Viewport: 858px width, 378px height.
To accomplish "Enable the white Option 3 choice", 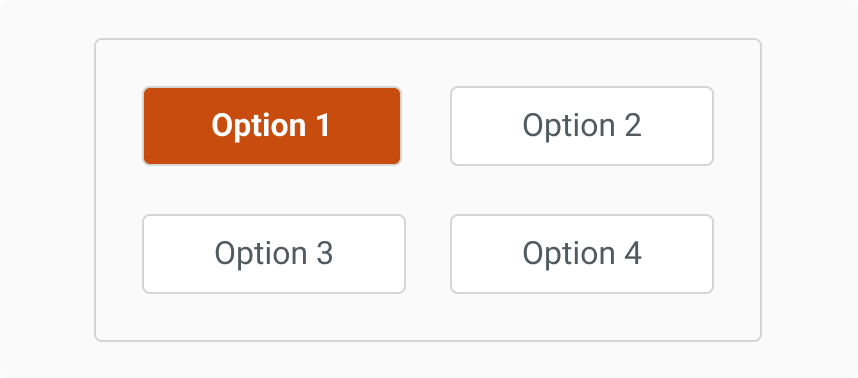I will (x=274, y=254).
